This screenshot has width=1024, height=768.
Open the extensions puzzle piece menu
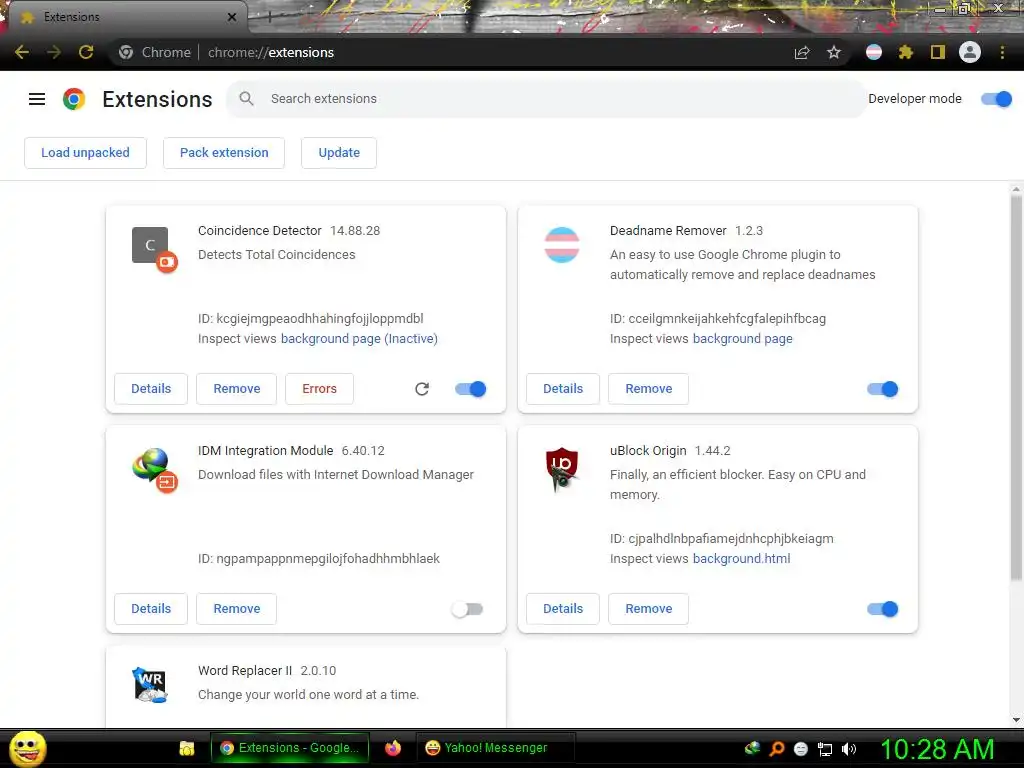(905, 52)
